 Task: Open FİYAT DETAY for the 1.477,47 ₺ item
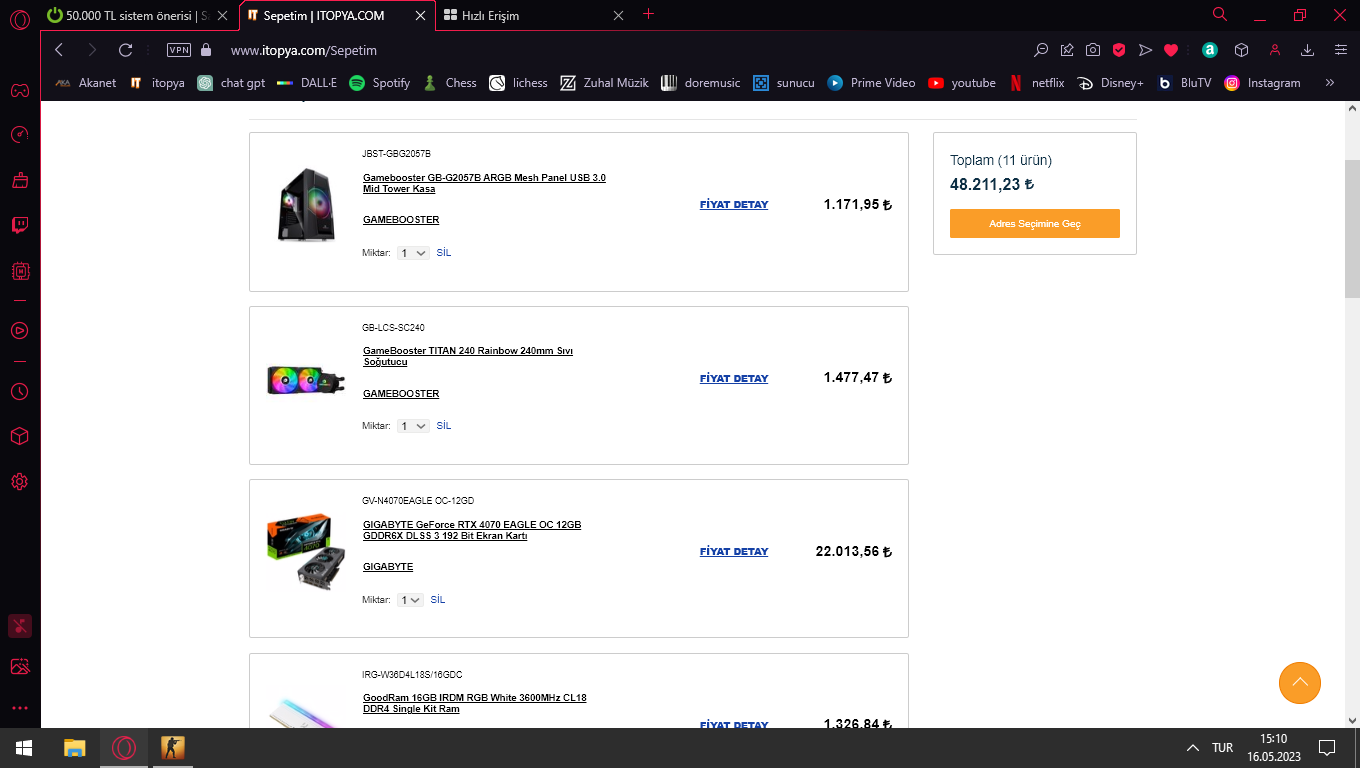[x=734, y=379]
